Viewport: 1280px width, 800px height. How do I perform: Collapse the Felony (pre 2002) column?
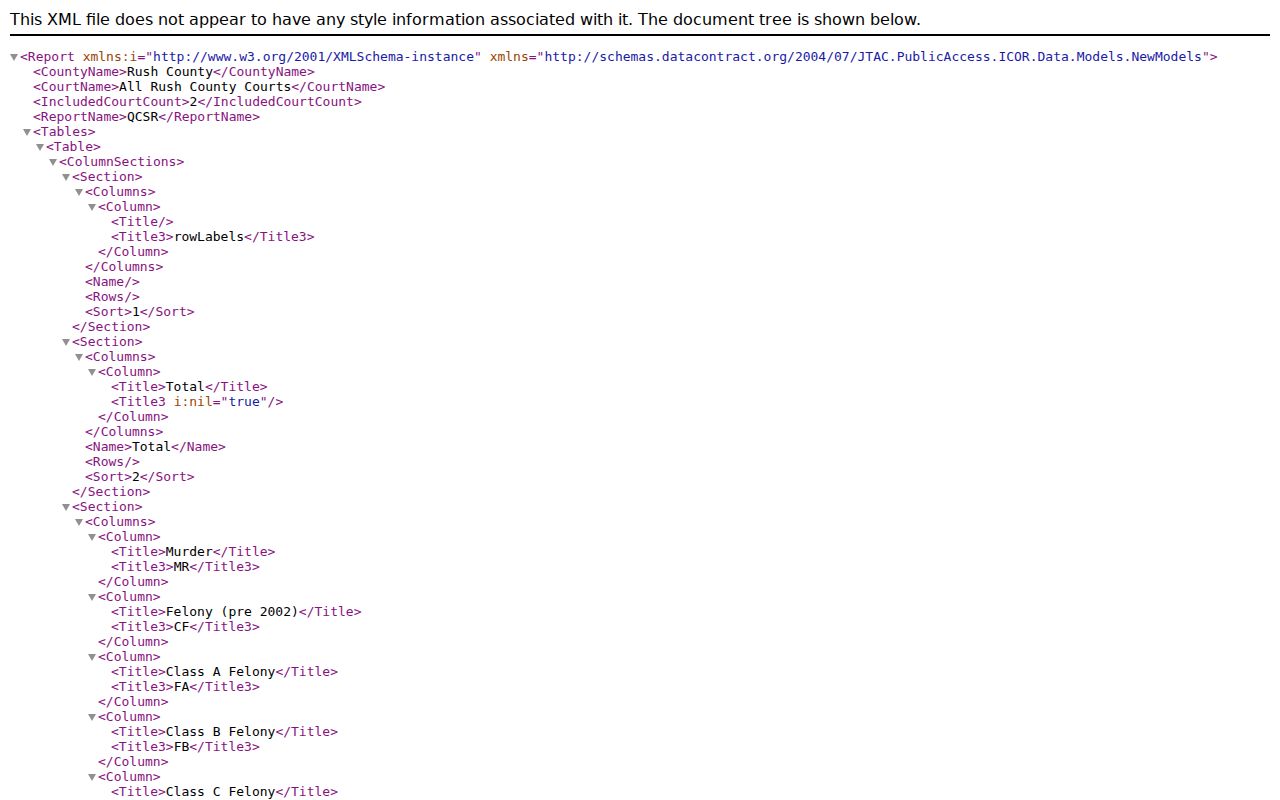[x=92, y=597]
